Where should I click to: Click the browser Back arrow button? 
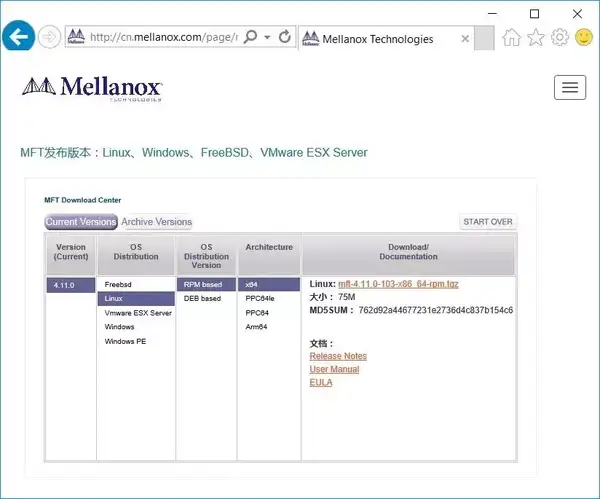[18, 38]
